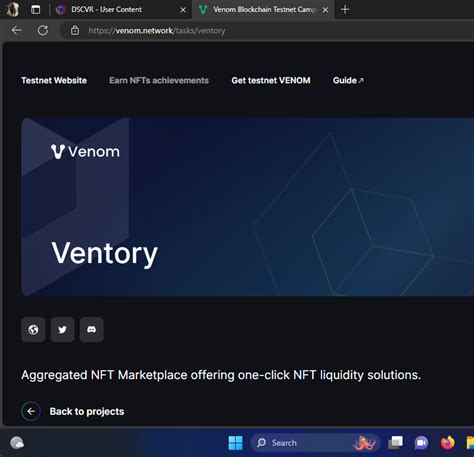474x457 pixels.
Task: Open browser profile avatar icon
Action: (12, 9)
